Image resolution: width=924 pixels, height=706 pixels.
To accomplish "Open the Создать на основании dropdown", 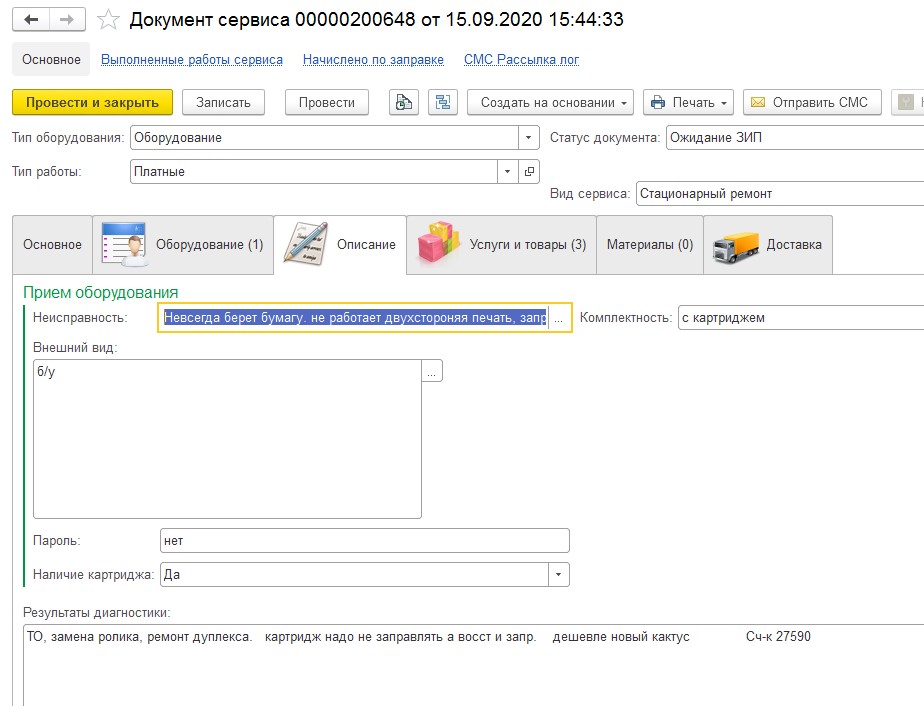I will pos(550,103).
